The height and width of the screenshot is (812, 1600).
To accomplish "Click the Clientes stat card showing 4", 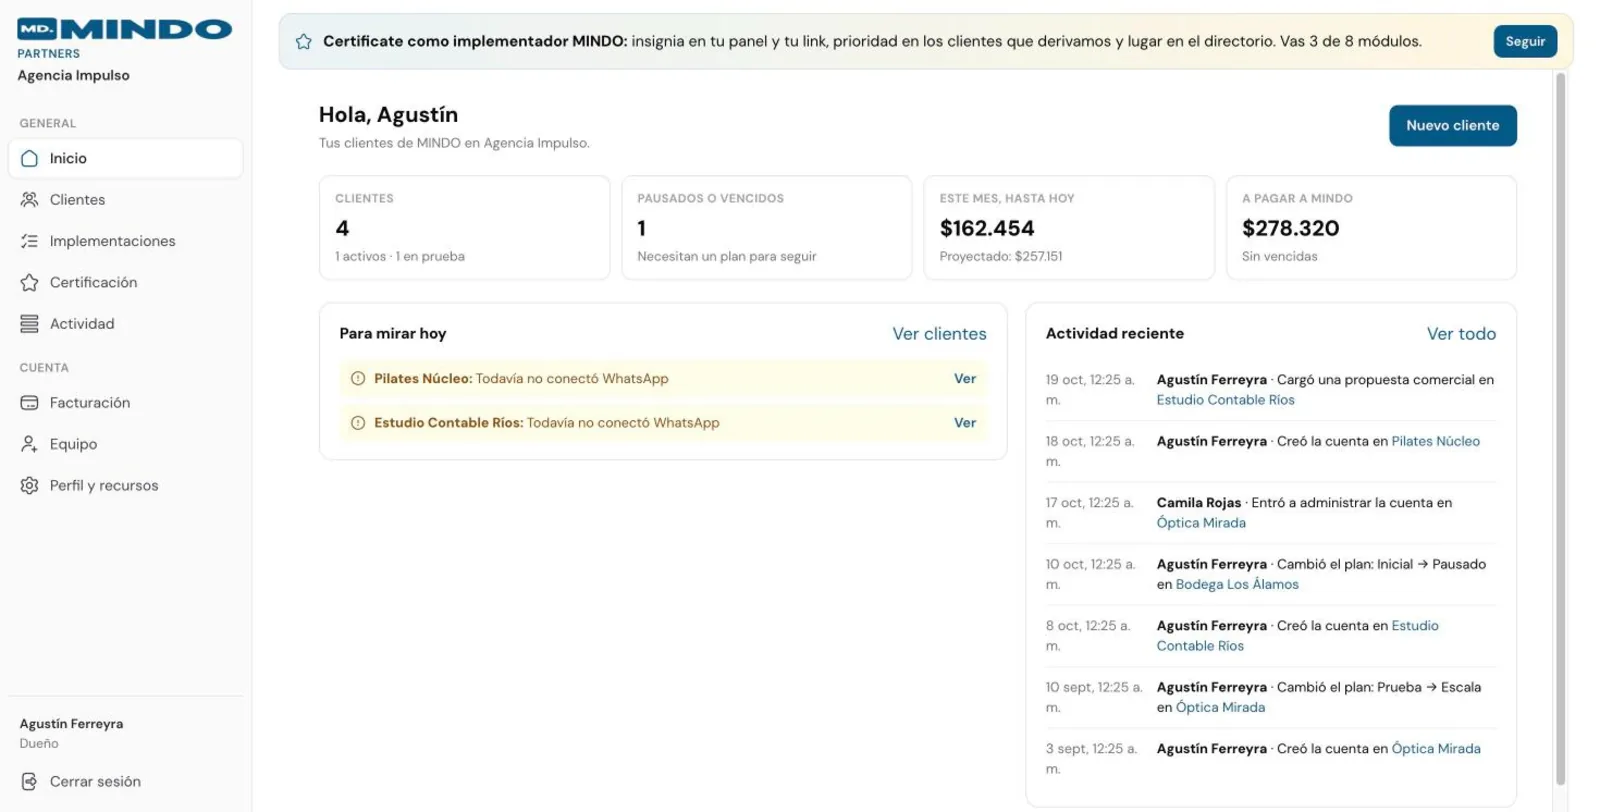I will pos(464,228).
